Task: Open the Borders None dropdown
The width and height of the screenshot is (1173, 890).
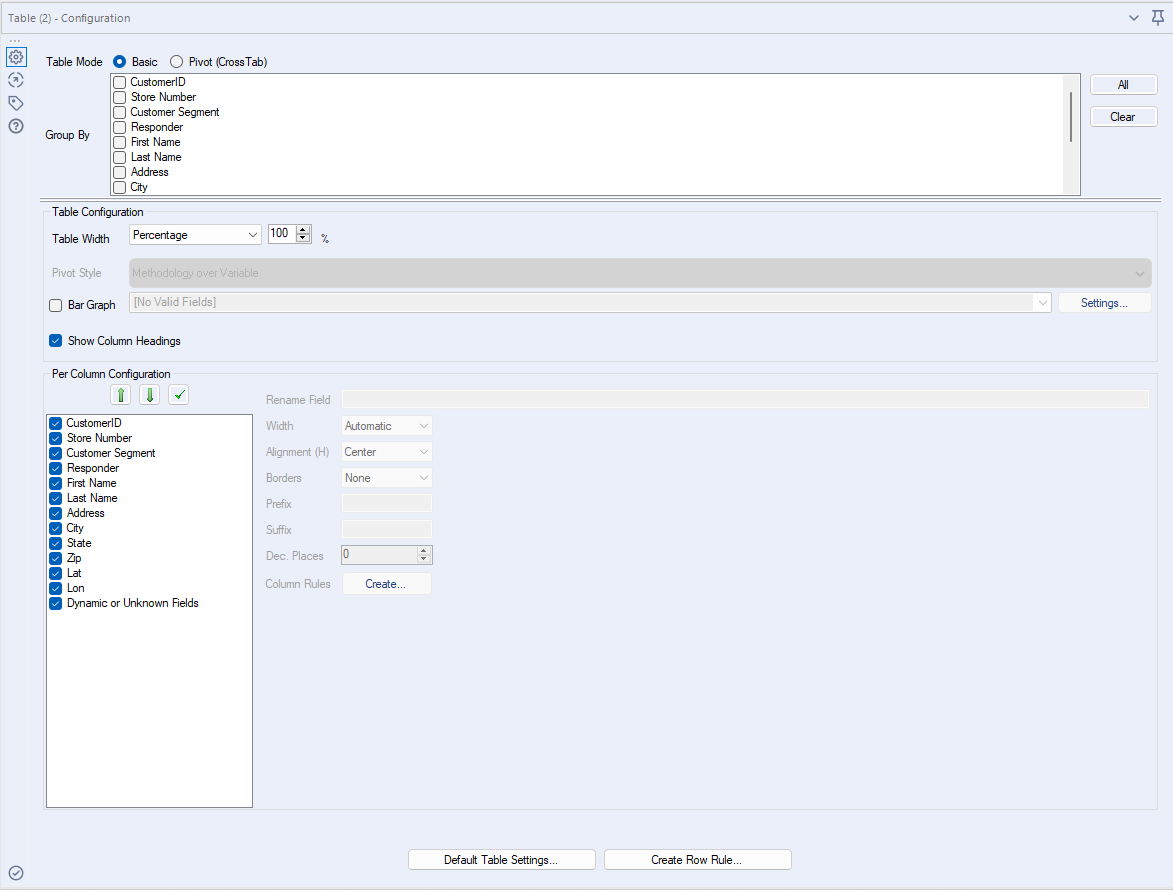Action: [x=387, y=478]
